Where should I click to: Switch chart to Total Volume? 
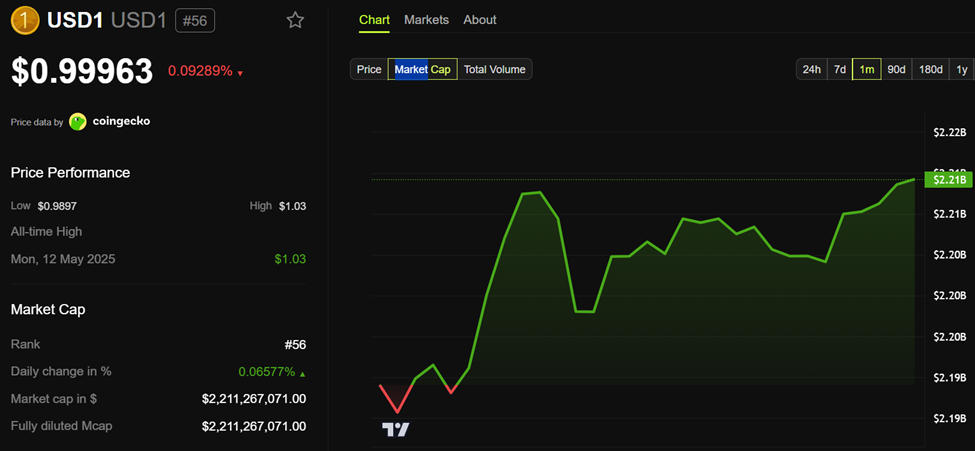[x=494, y=69]
